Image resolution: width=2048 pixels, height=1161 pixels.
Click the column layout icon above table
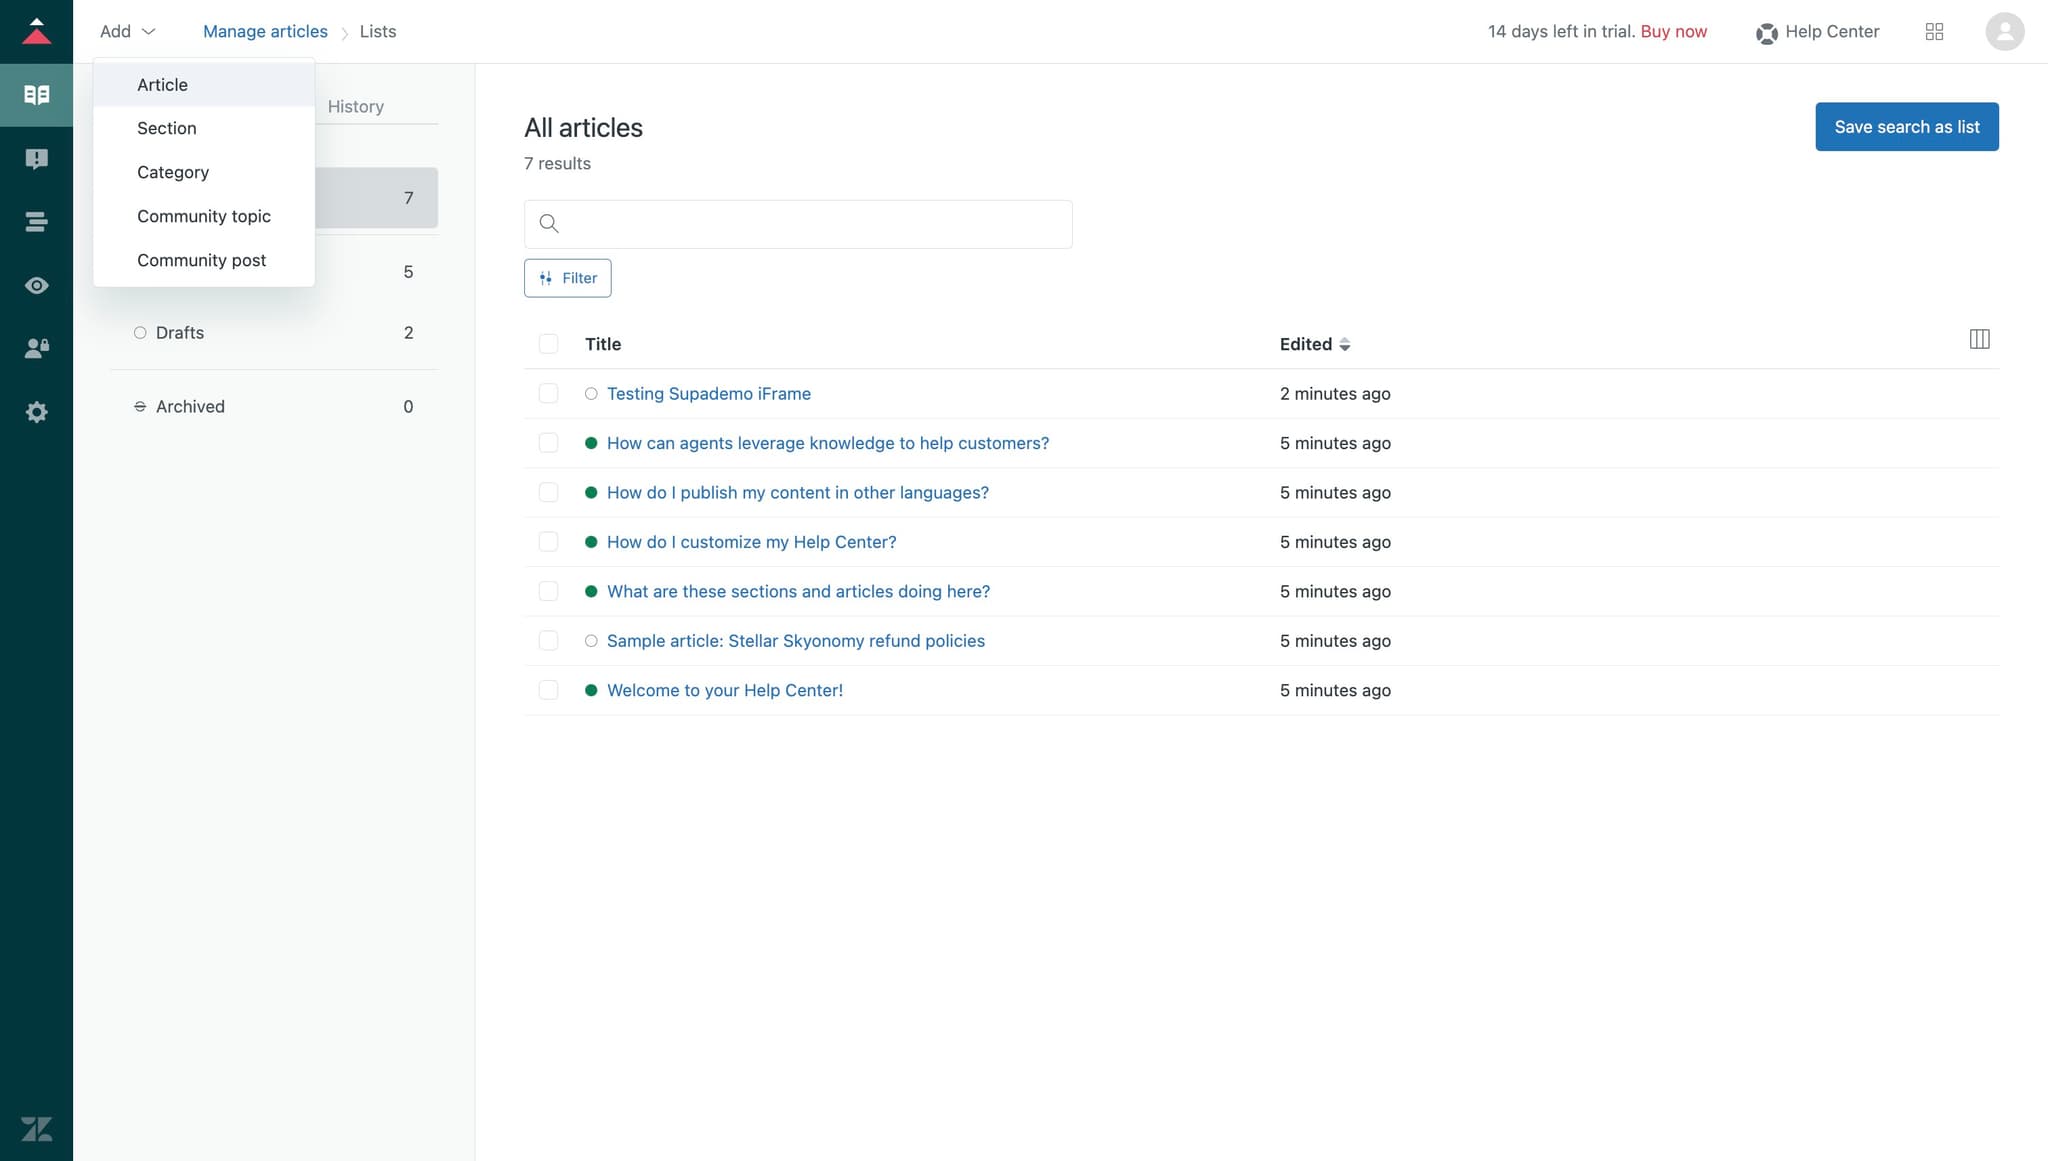[x=1979, y=339]
